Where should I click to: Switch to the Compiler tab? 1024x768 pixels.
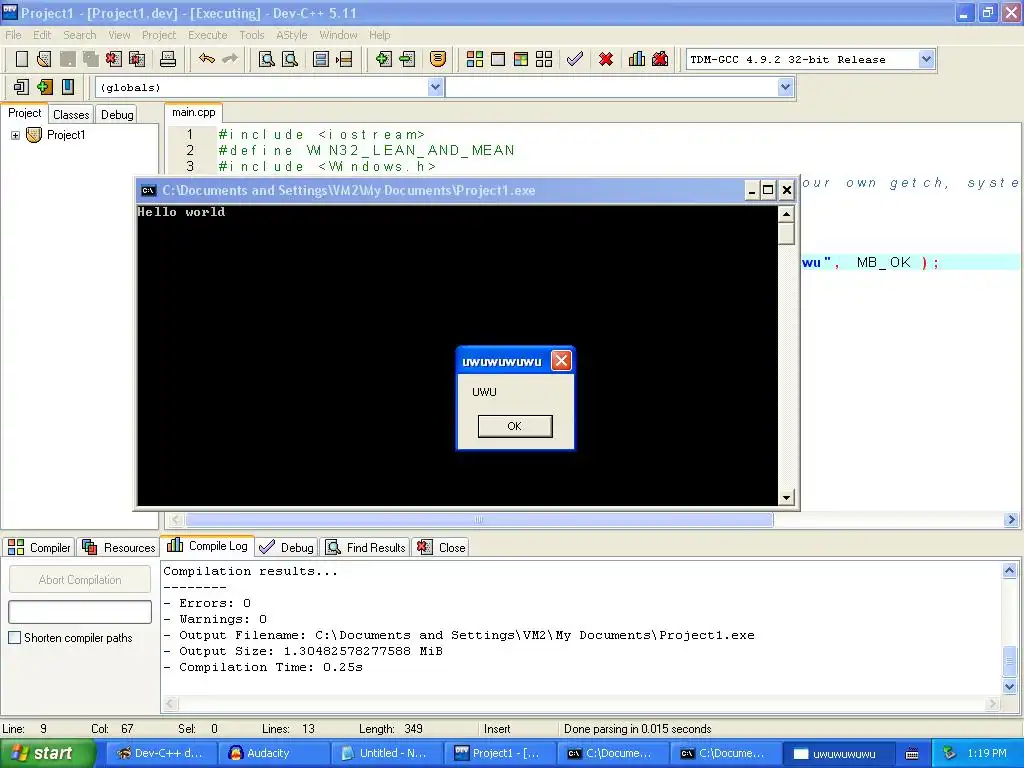click(39, 547)
